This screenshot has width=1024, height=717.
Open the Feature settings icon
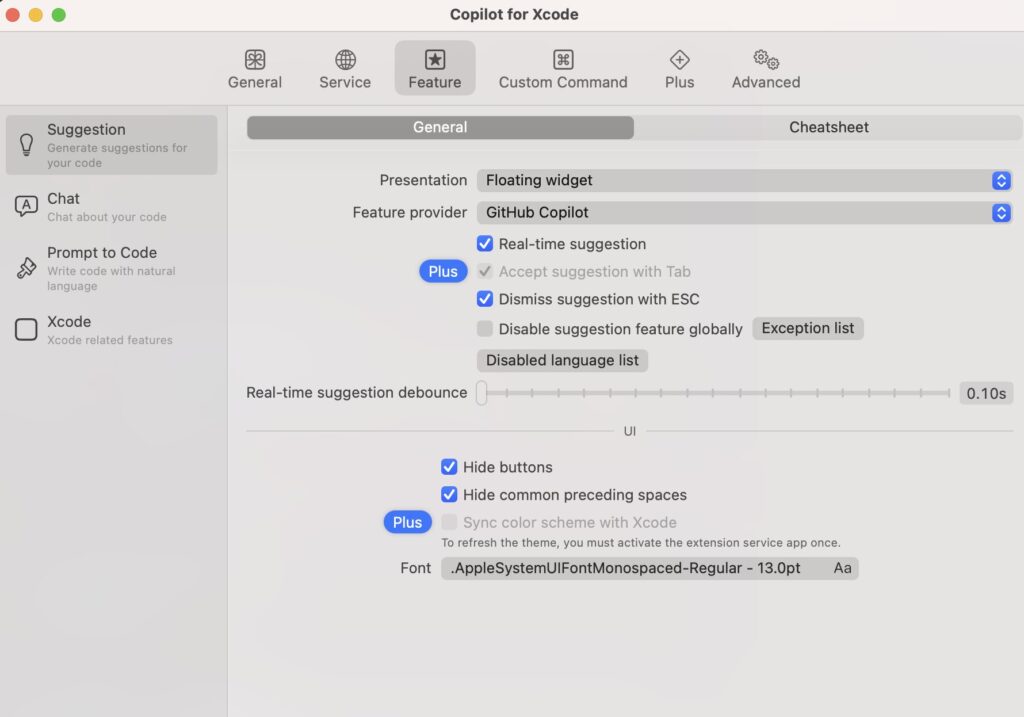click(x=434, y=67)
